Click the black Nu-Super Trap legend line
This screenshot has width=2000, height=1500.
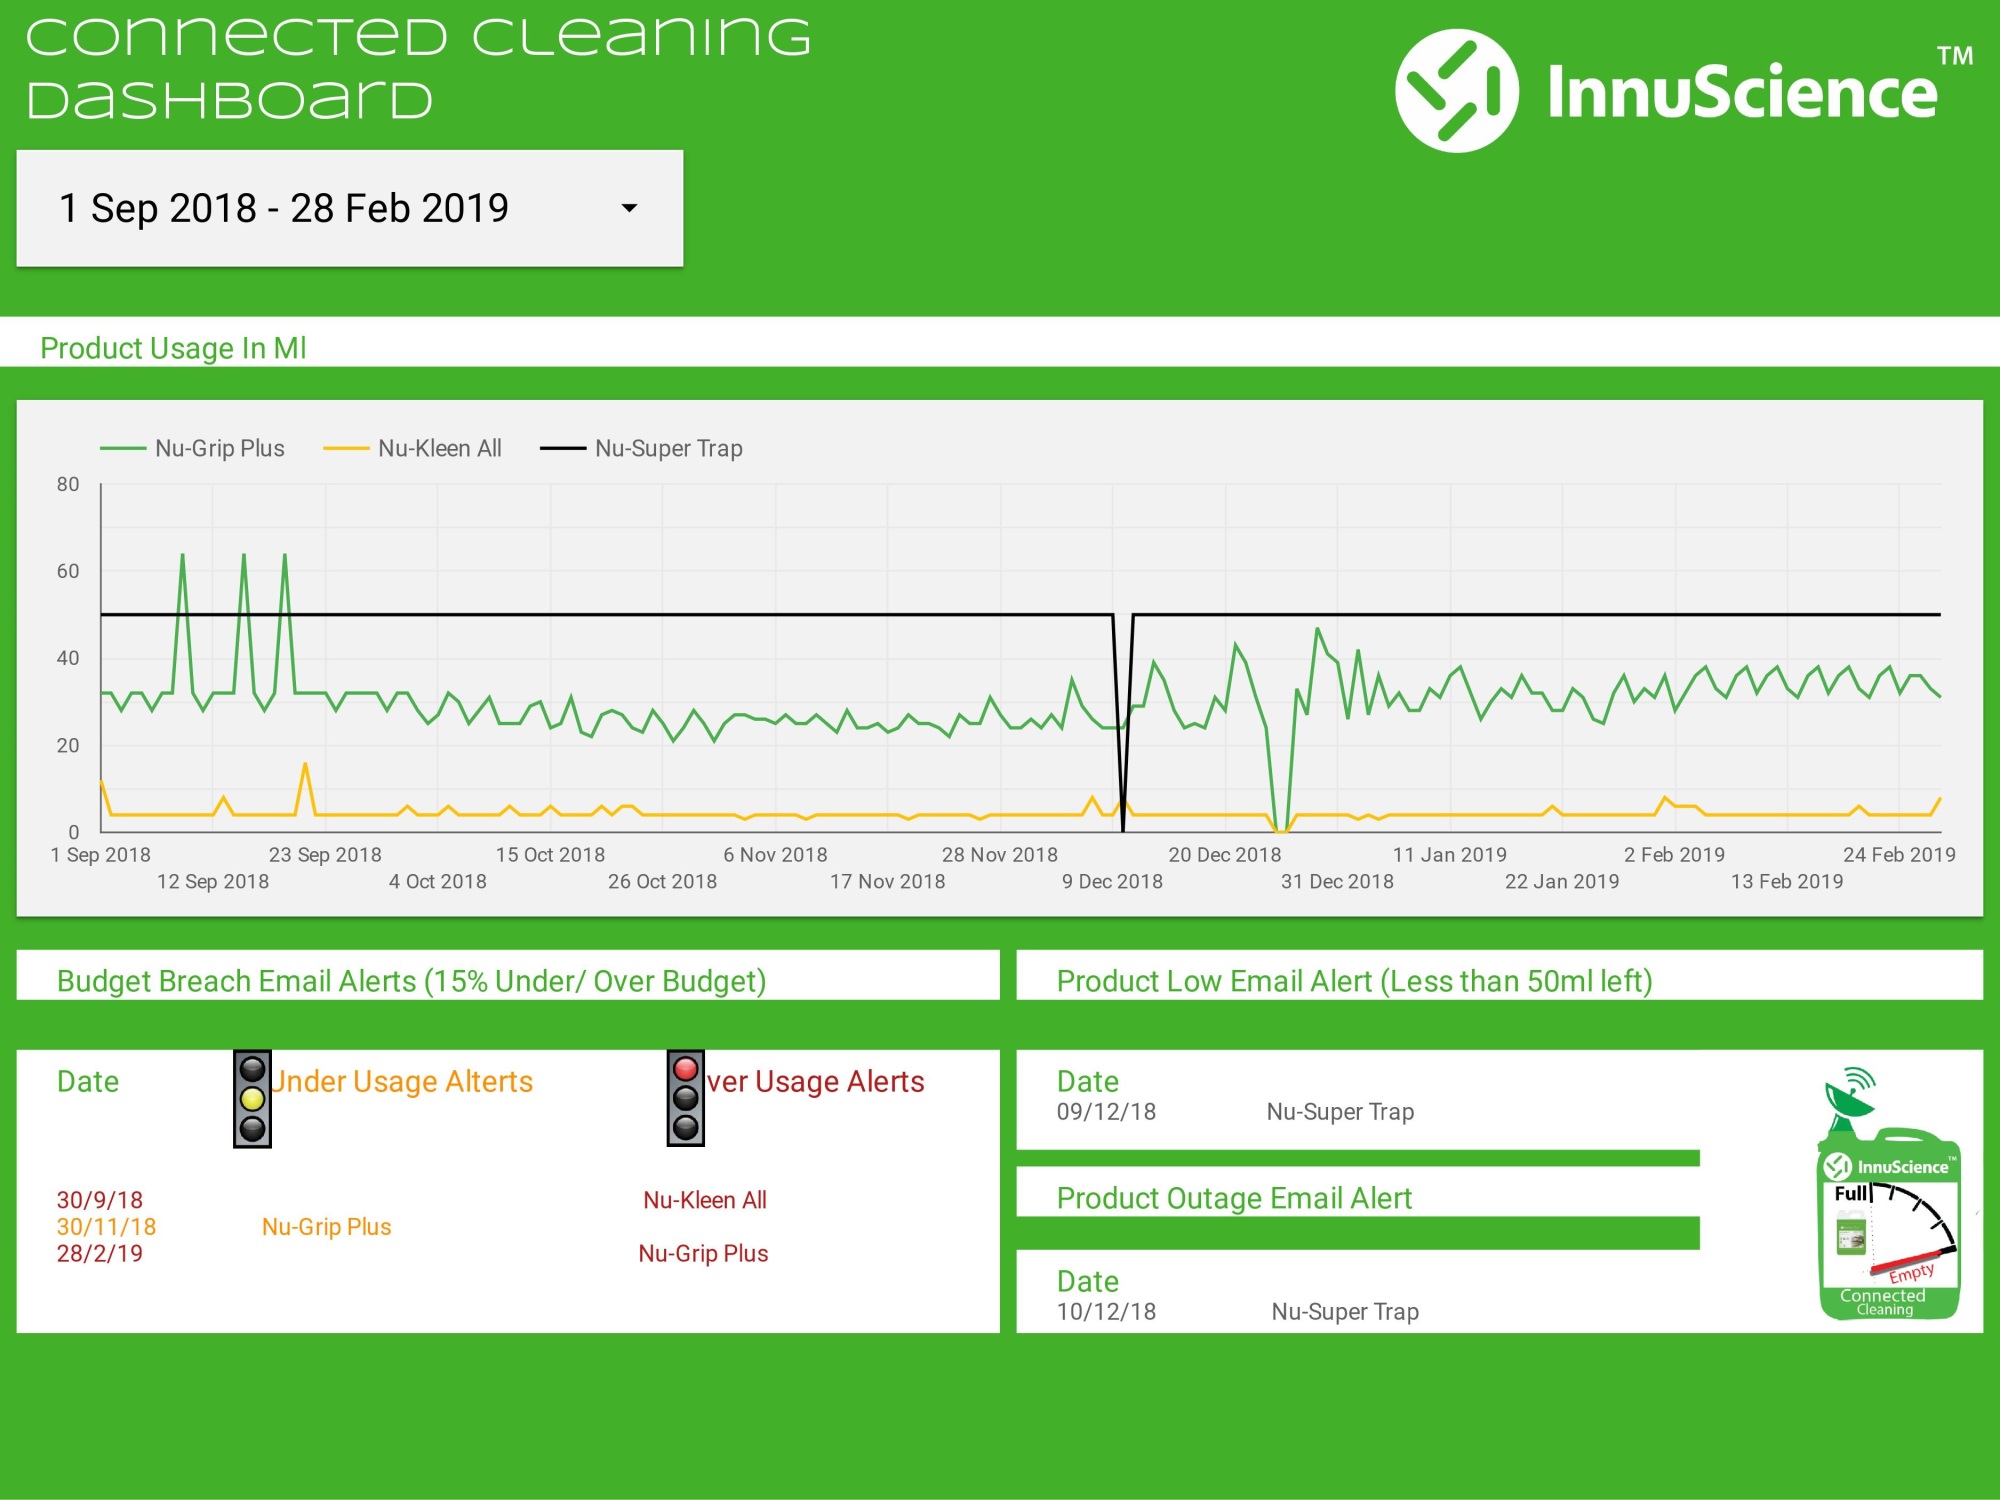[563, 448]
